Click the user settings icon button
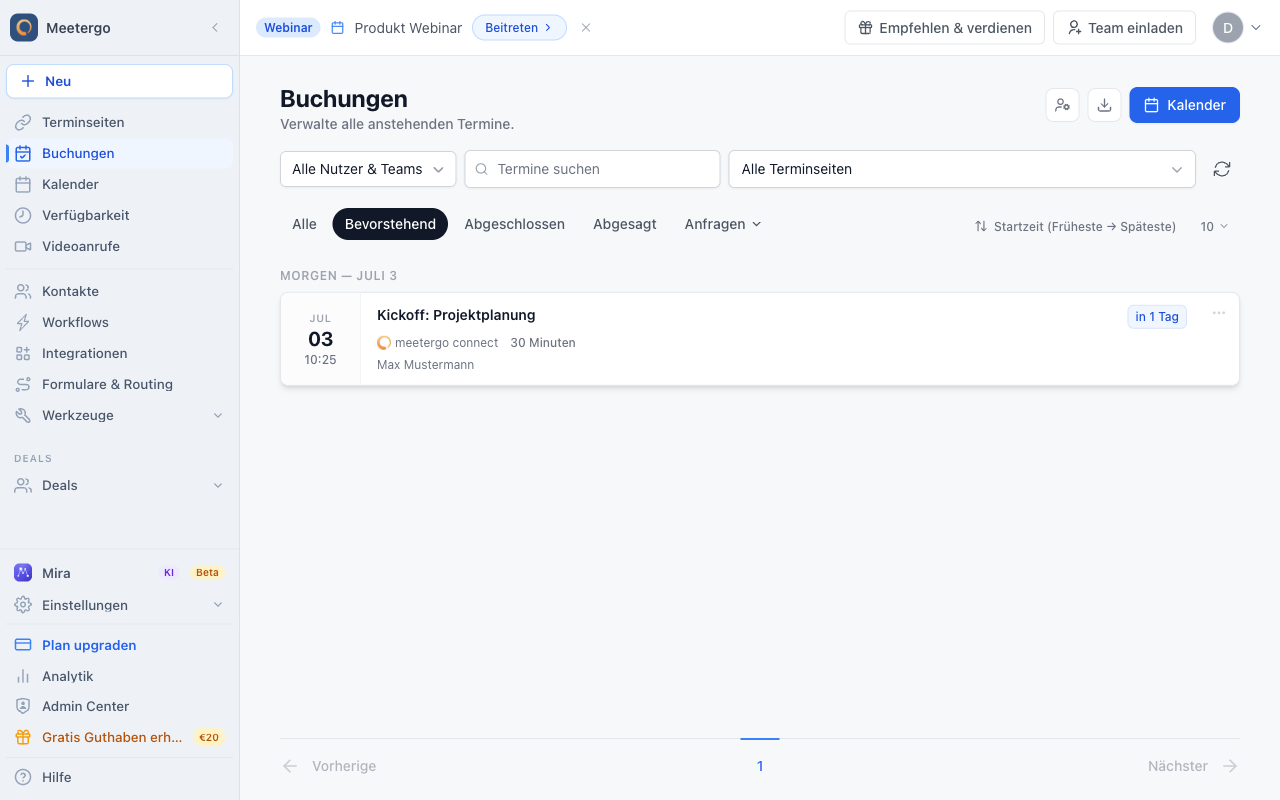1280x800 pixels. tap(1062, 105)
